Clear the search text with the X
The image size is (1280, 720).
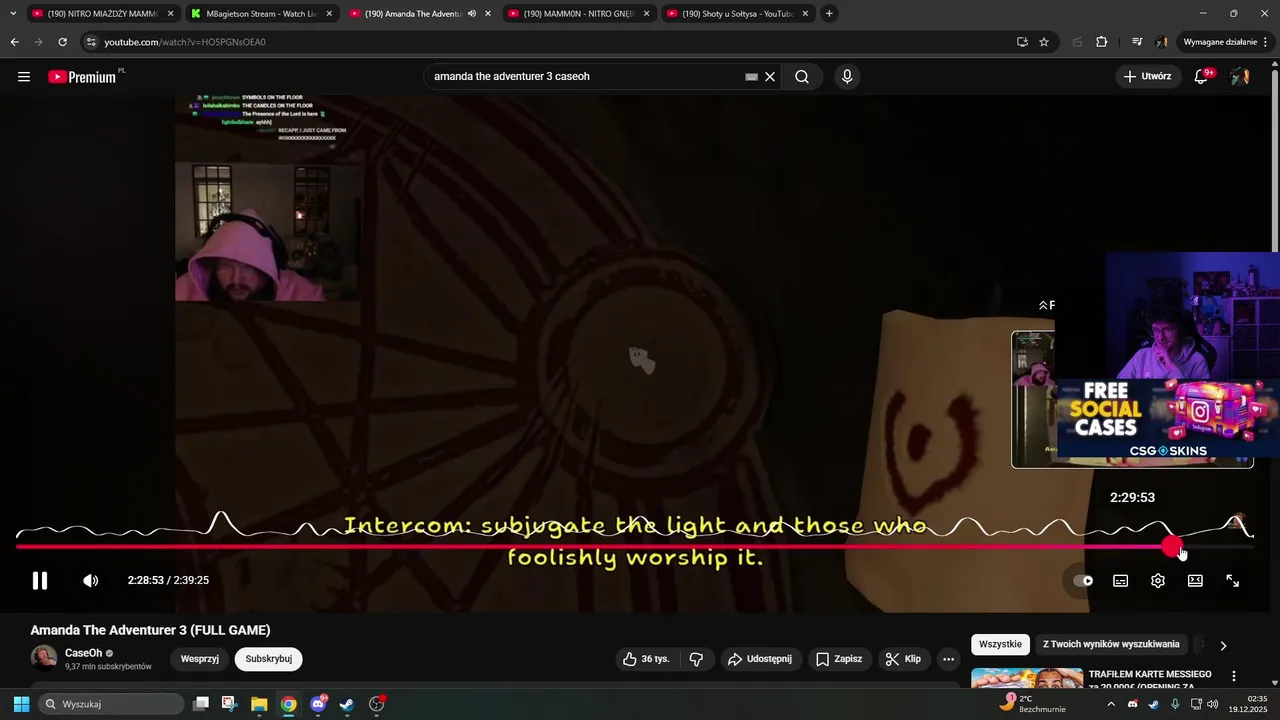coord(770,77)
